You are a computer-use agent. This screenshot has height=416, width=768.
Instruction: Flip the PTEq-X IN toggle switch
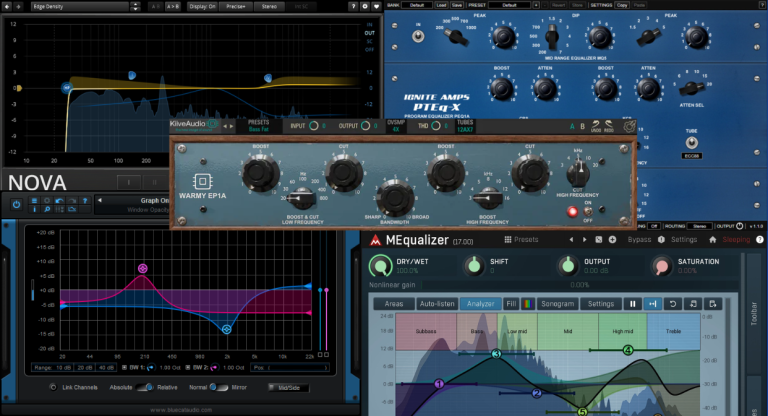coord(418,36)
